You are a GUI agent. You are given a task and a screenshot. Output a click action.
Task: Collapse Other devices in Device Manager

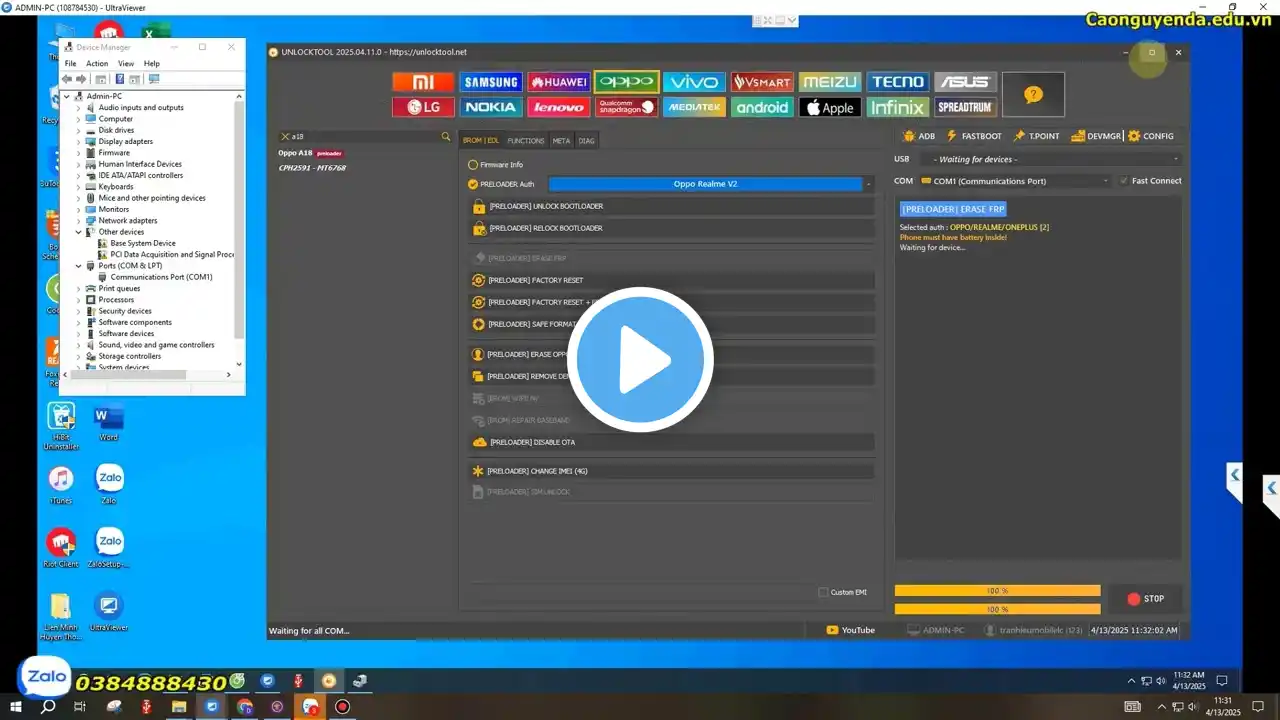tap(79, 232)
